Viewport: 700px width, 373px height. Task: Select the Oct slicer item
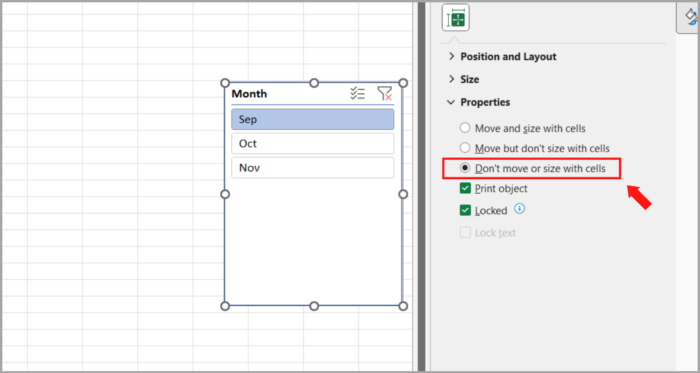pyautogui.click(x=312, y=143)
